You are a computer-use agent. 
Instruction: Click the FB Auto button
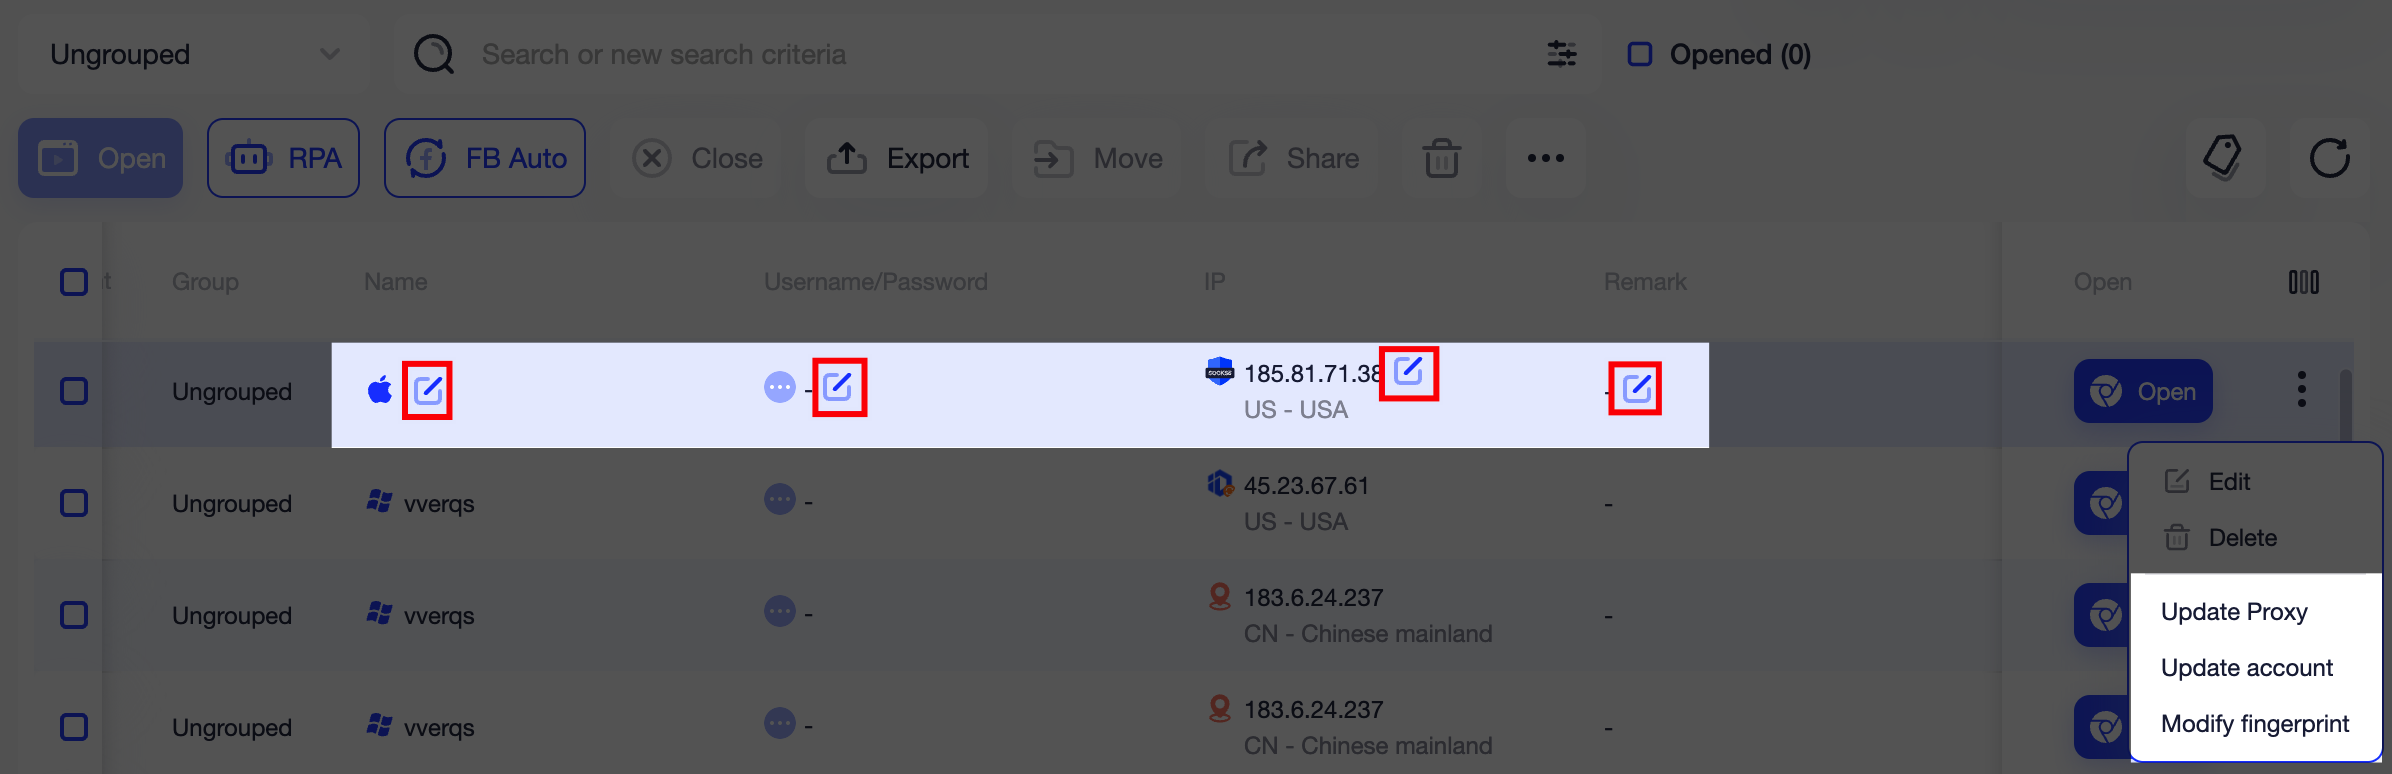[484, 157]
